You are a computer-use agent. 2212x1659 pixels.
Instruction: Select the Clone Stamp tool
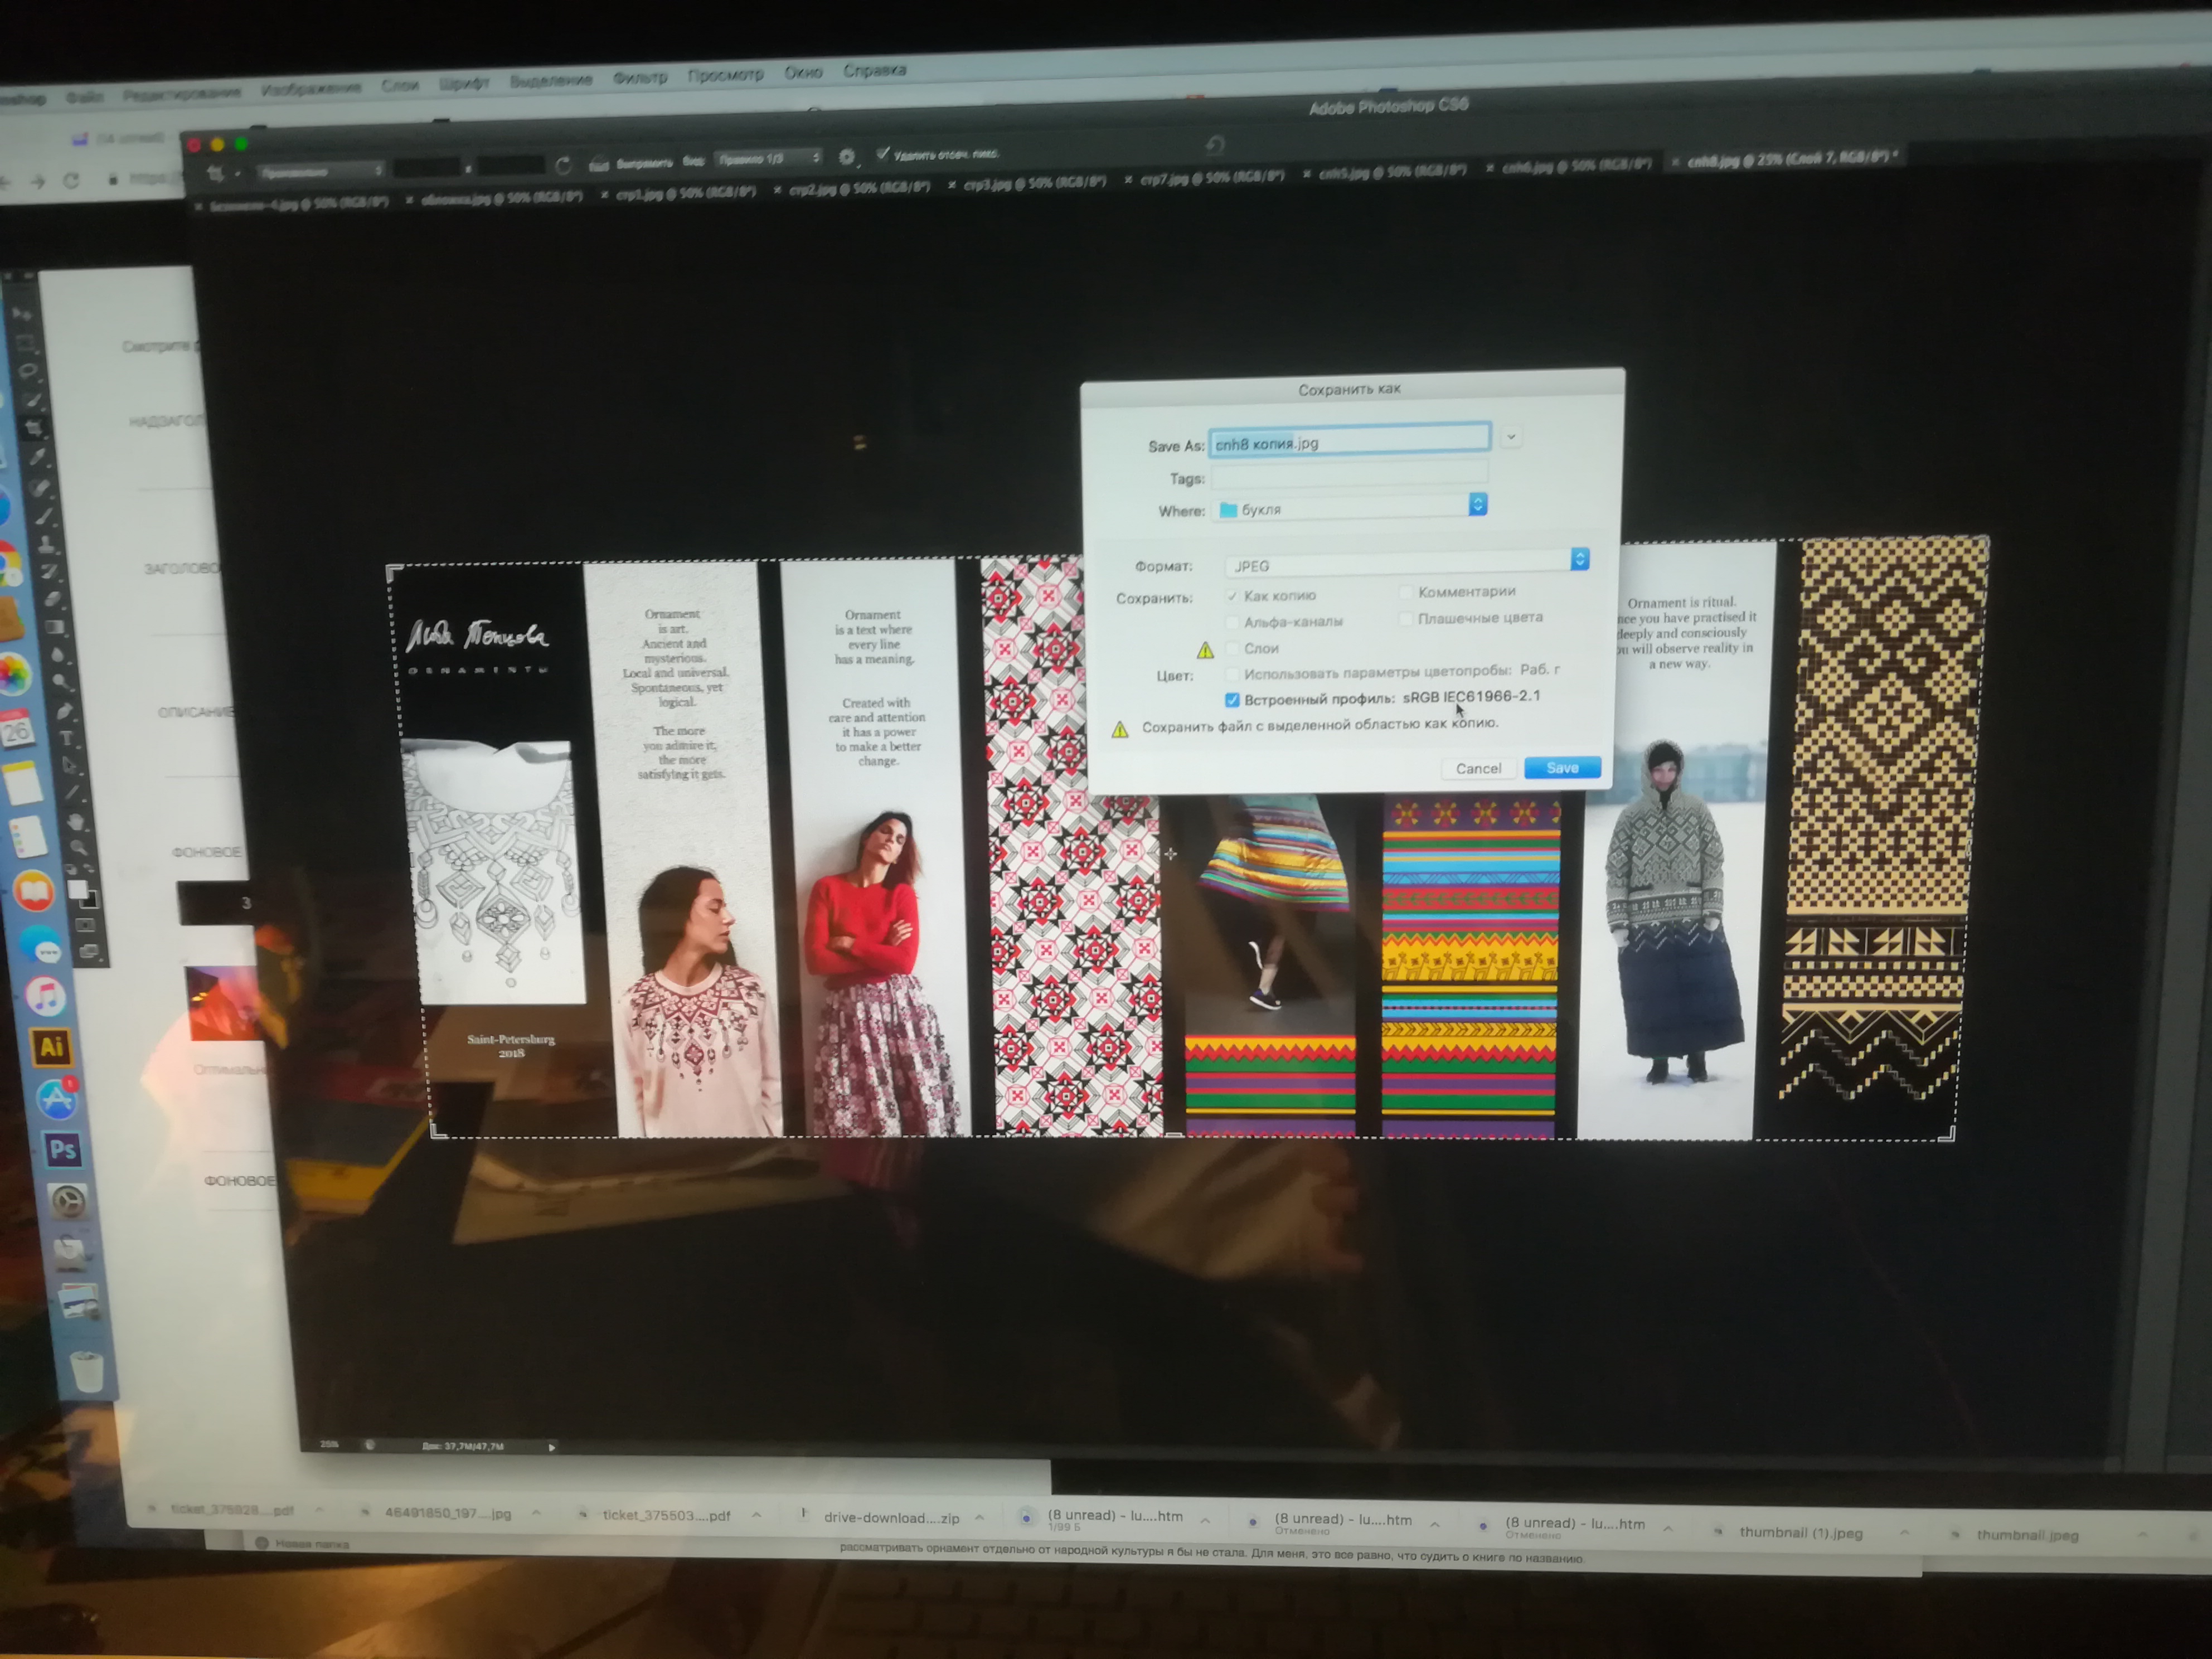46,545
